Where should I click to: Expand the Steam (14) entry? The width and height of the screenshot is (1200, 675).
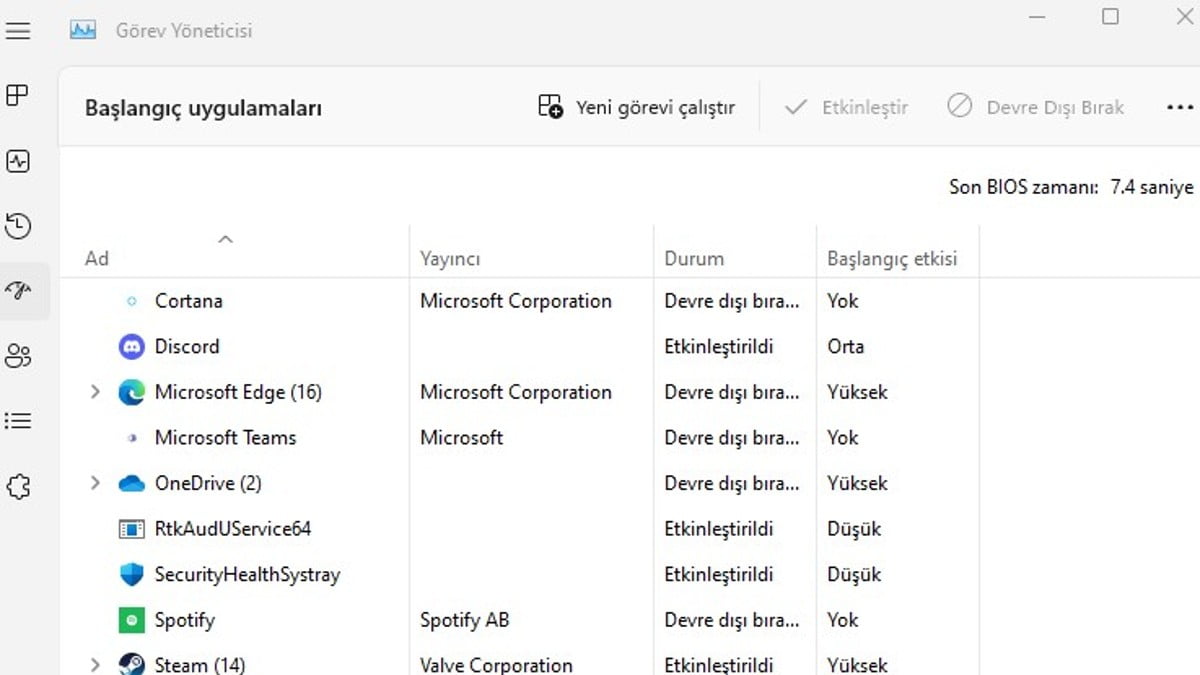coord(95,663)
